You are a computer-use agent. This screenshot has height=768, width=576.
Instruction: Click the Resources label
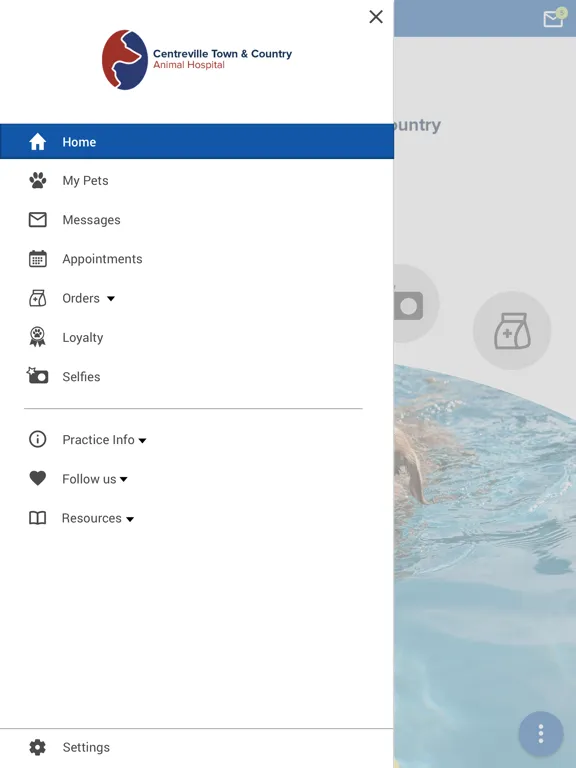(92, 518)
